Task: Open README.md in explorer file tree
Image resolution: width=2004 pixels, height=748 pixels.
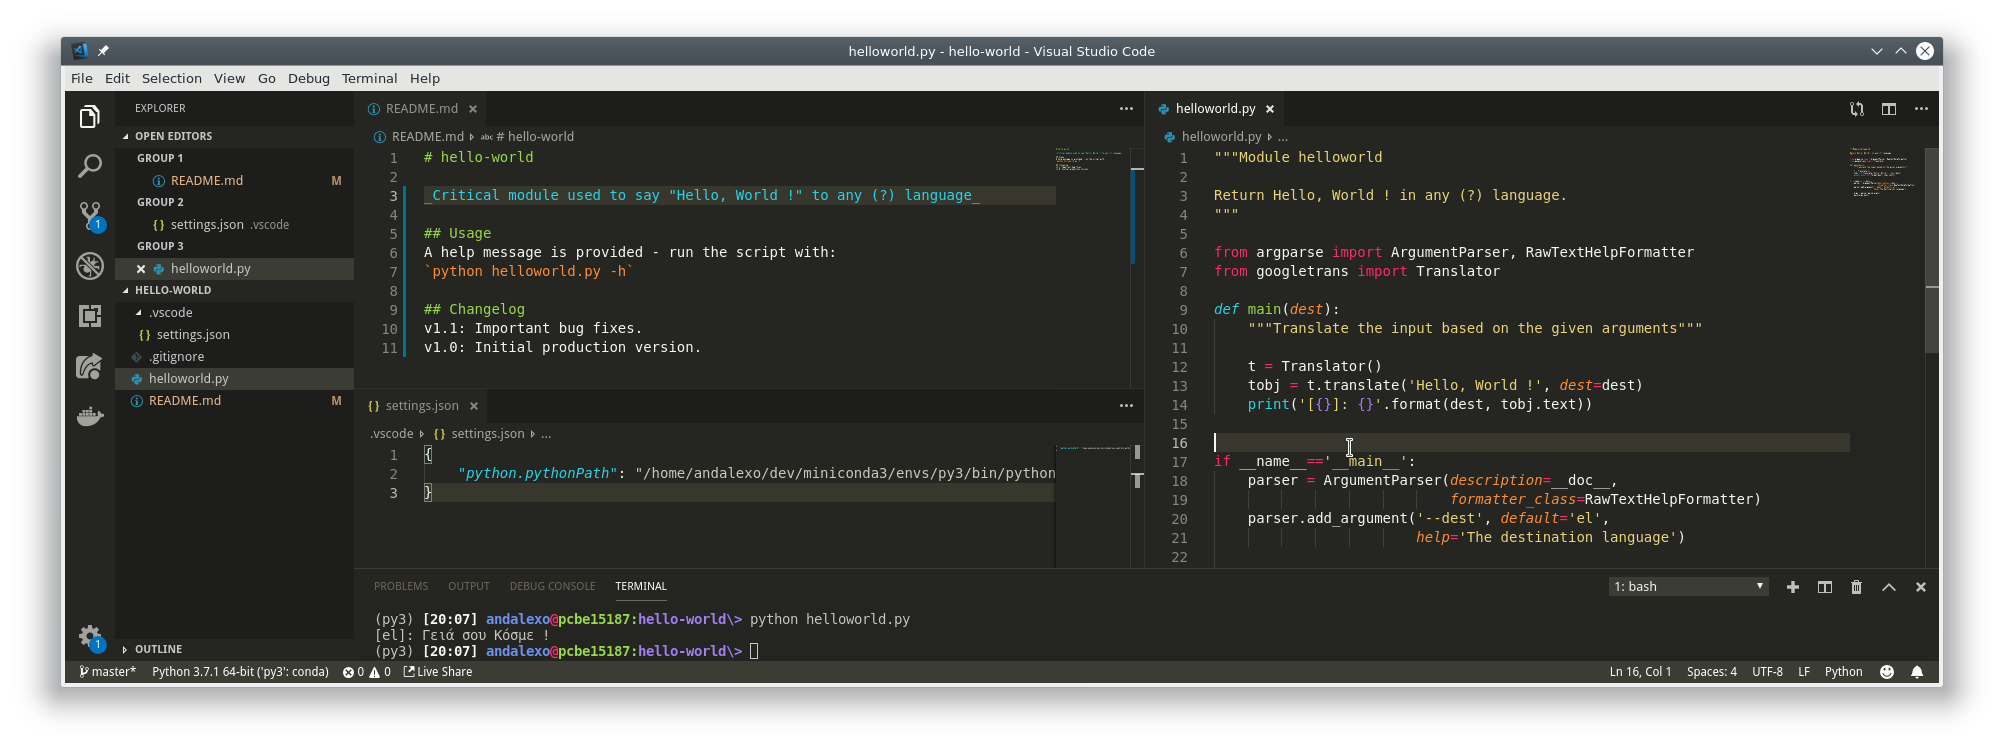Action: 235,401
